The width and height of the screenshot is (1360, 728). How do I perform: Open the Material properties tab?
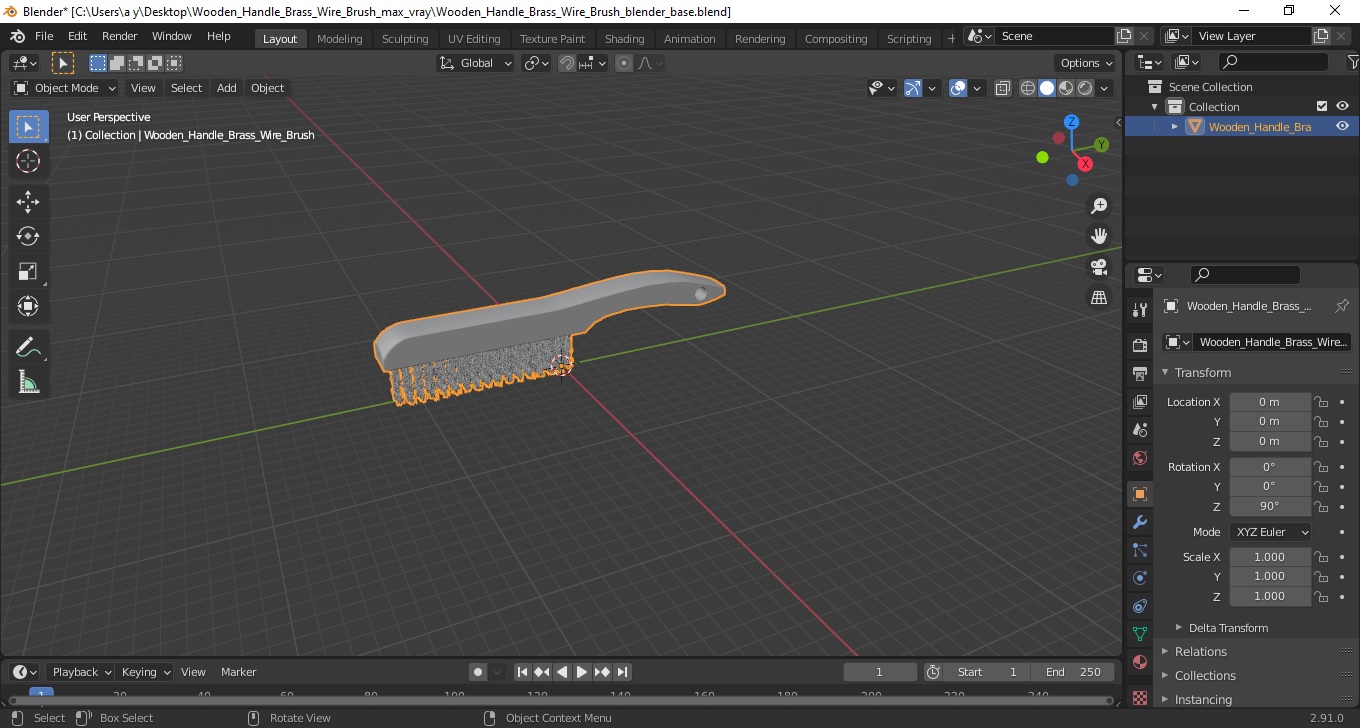[1140, 662]
